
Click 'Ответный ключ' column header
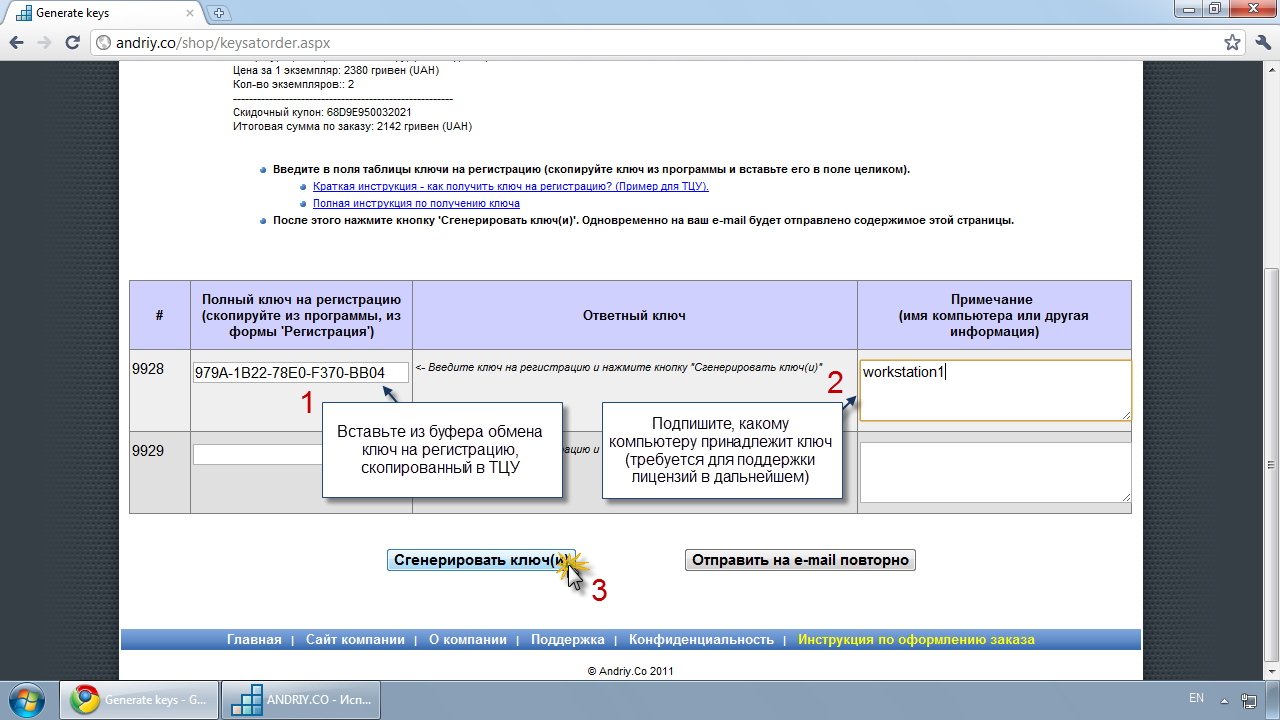point(634,315)
